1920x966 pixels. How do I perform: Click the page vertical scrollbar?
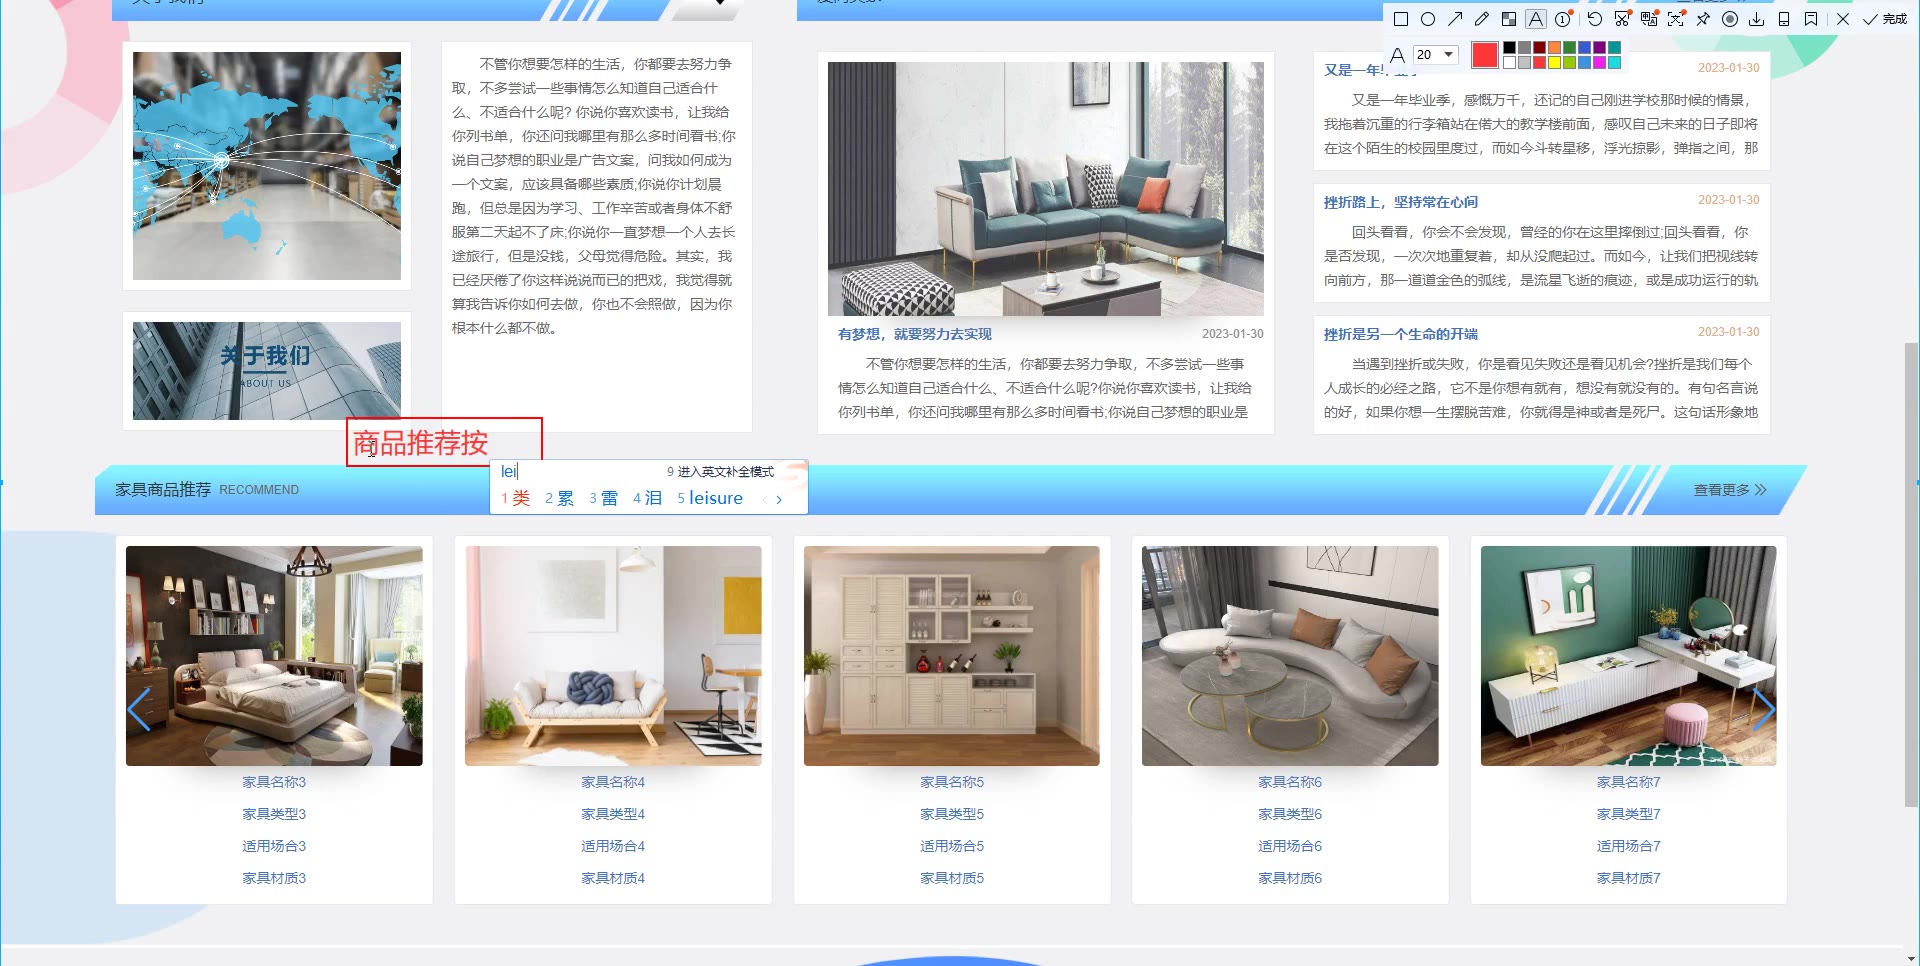pyautogui.click(x=1912, y=575)
